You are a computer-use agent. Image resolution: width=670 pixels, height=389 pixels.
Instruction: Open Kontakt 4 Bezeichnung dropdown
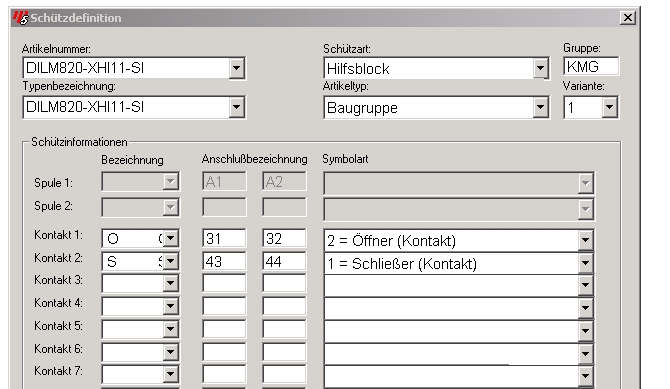(170, 306)
